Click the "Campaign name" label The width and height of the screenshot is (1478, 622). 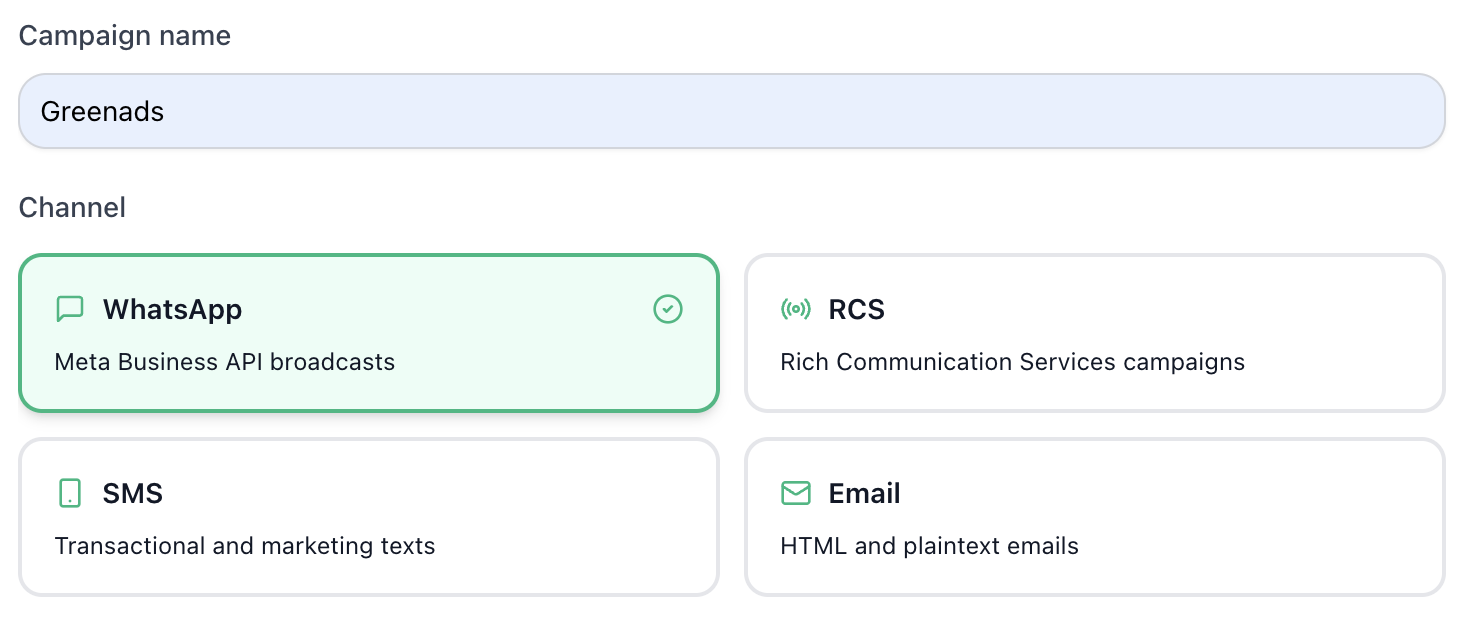click(125, 36)
